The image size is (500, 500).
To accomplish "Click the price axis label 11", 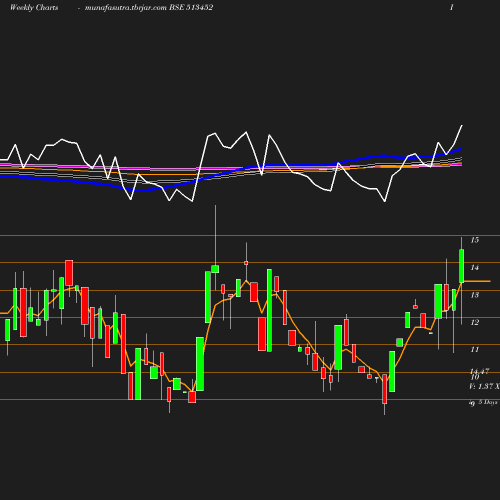I will point(475,349).
